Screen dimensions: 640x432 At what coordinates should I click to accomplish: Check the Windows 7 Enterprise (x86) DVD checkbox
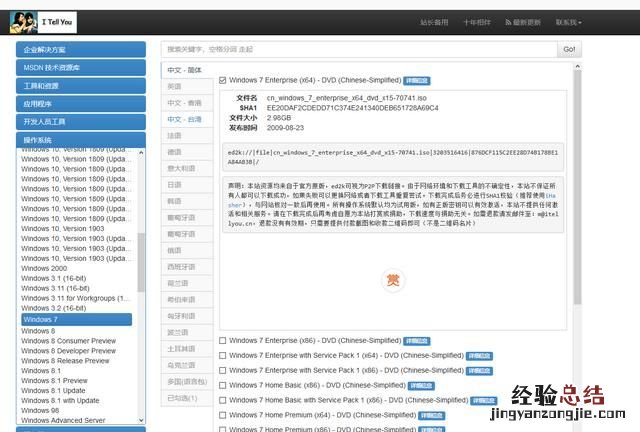coord(223,340)
